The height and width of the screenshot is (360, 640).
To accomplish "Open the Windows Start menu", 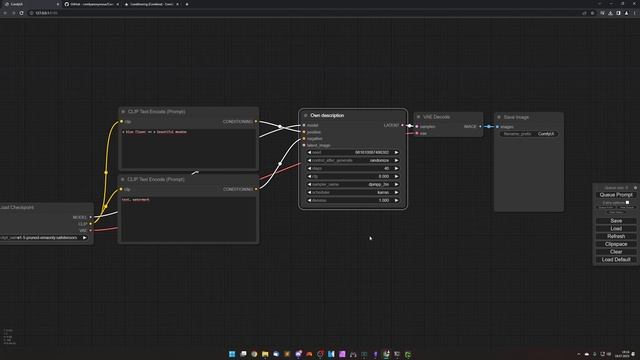I will coord(232,354).
